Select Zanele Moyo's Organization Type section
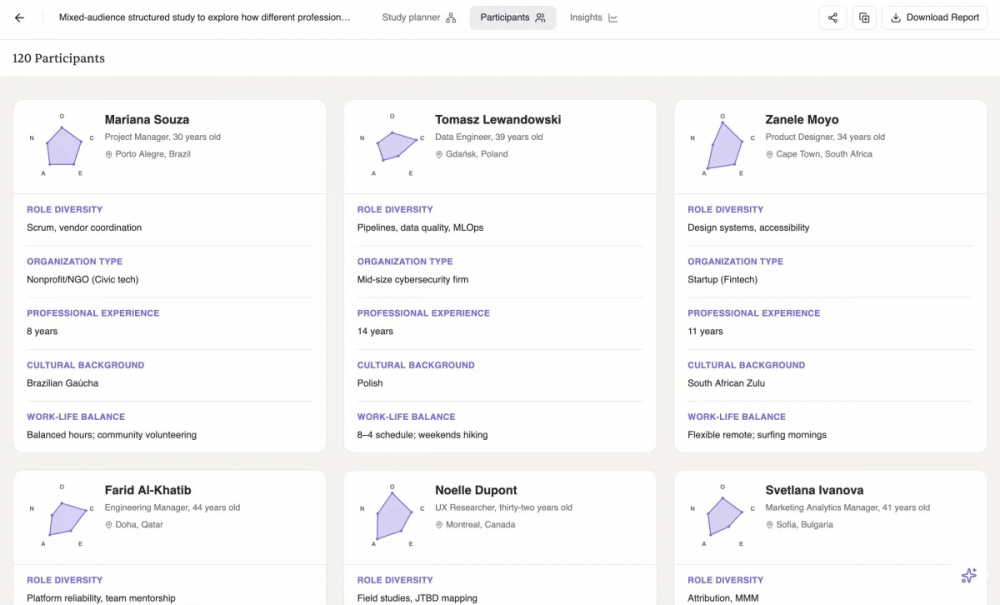 pyautogui.click(x=830, y=271)
